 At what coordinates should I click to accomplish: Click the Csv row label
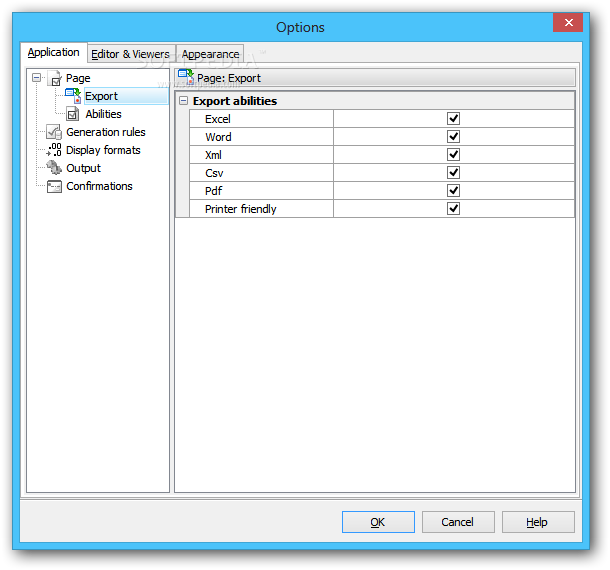pos(214,173)
